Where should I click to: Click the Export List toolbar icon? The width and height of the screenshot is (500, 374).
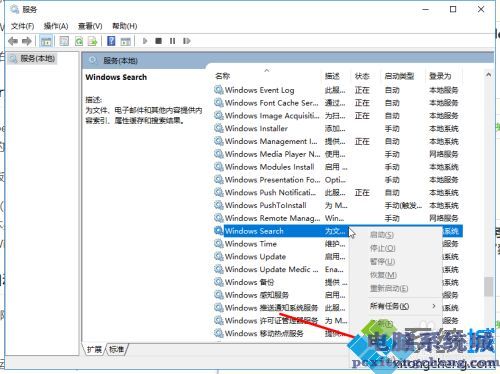point(92,41)
